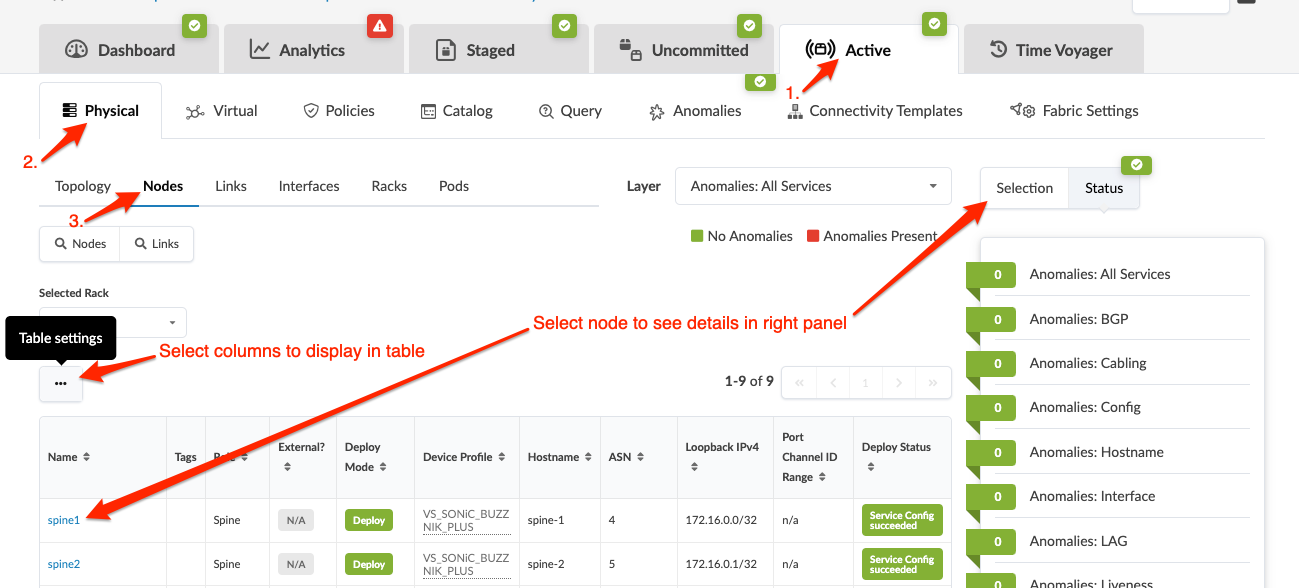Viewport: 1299px width, 588px height.
Task: Click the Virtual network graph icon
Action: pyautogui.click(x=195, y=112)
